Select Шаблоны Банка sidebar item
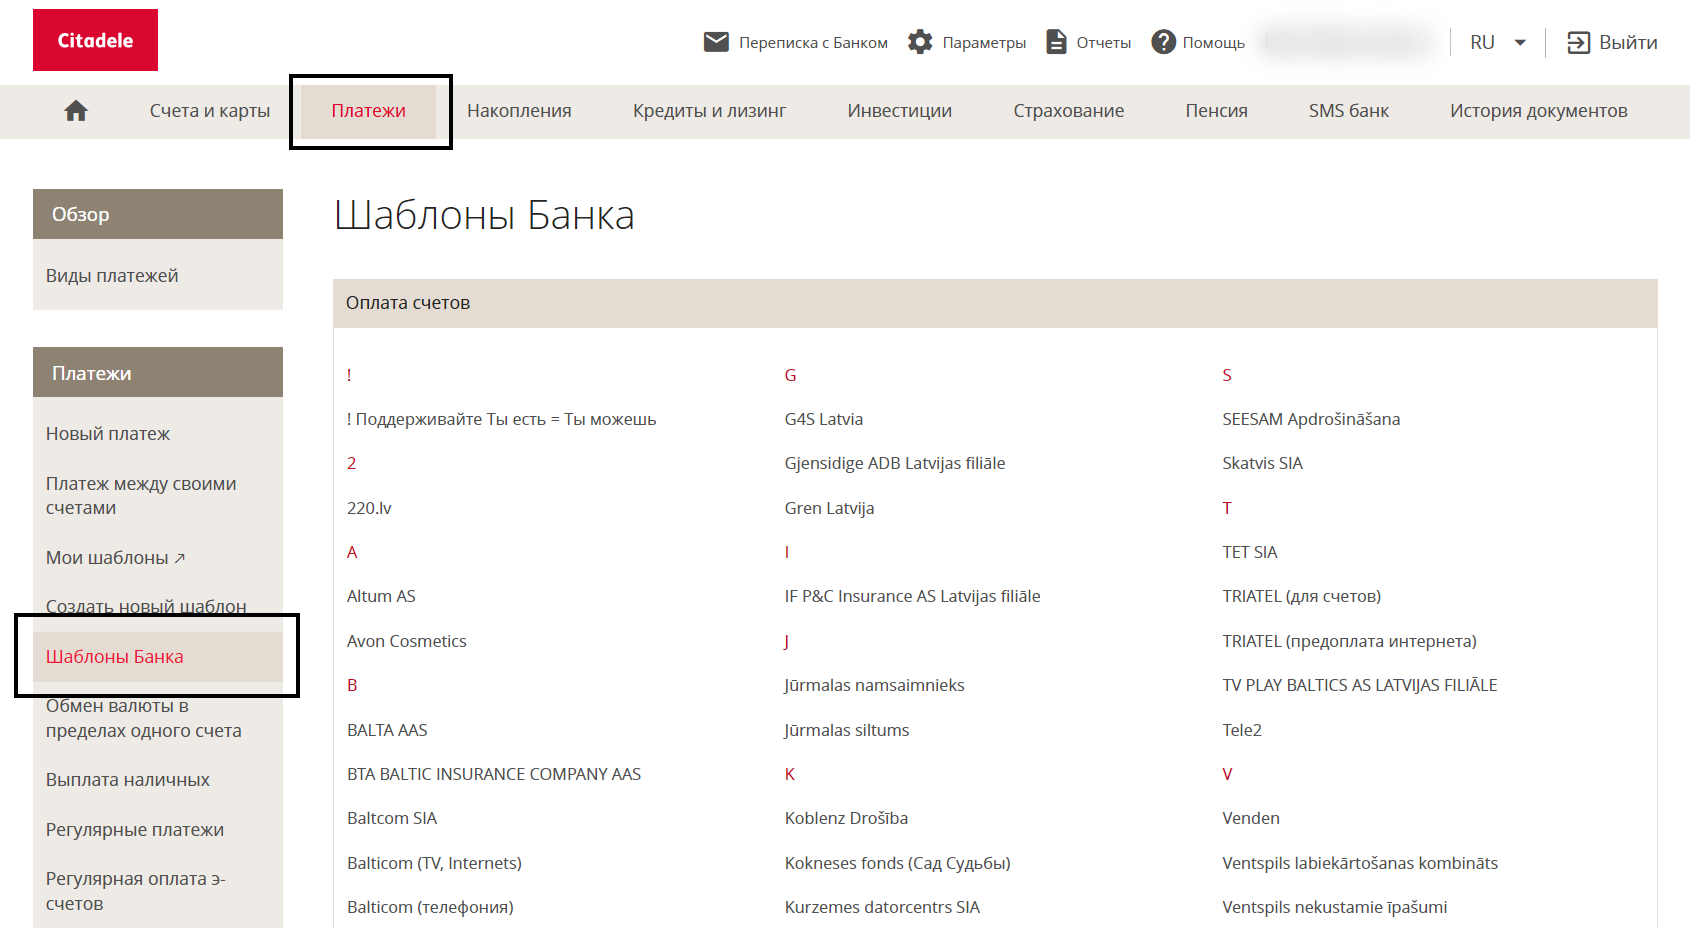Screen dimensions: 1690x928 [158, 656]
